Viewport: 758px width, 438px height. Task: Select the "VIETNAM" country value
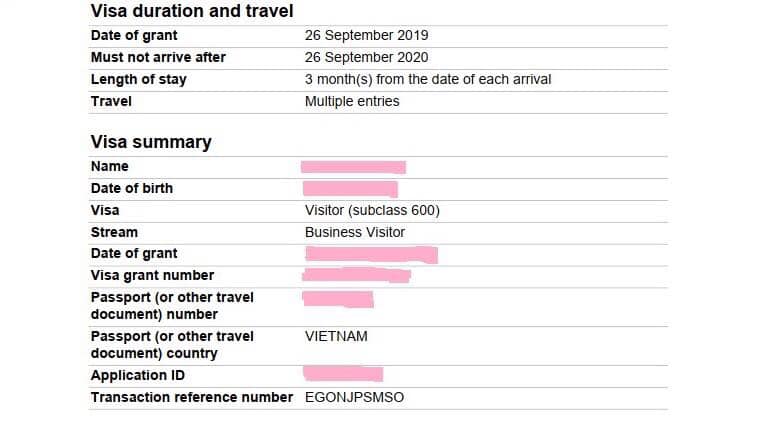(x=336, y=336)
